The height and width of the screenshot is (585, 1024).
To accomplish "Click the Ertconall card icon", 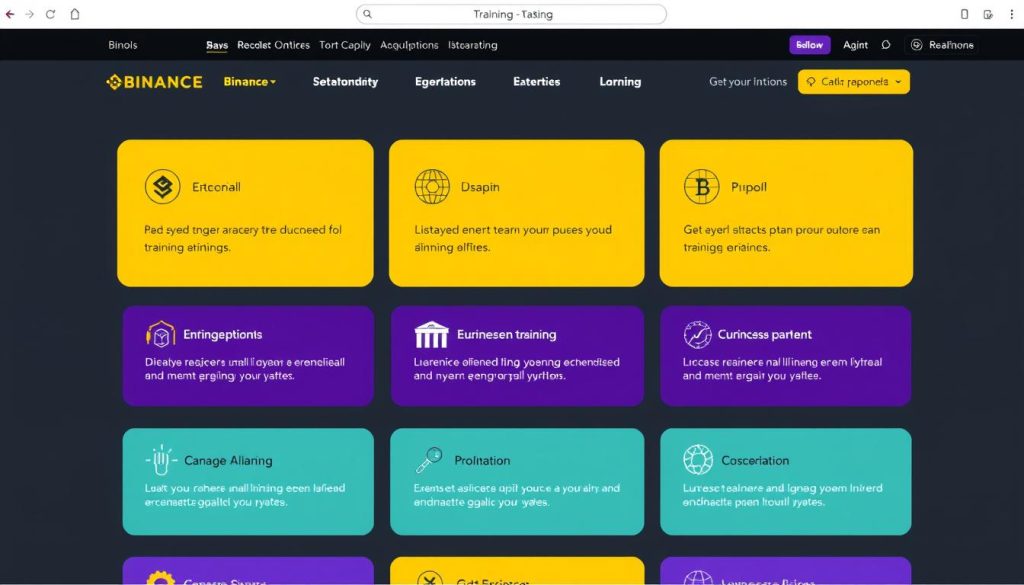I will pyautogui.click(x=163, y=187).
